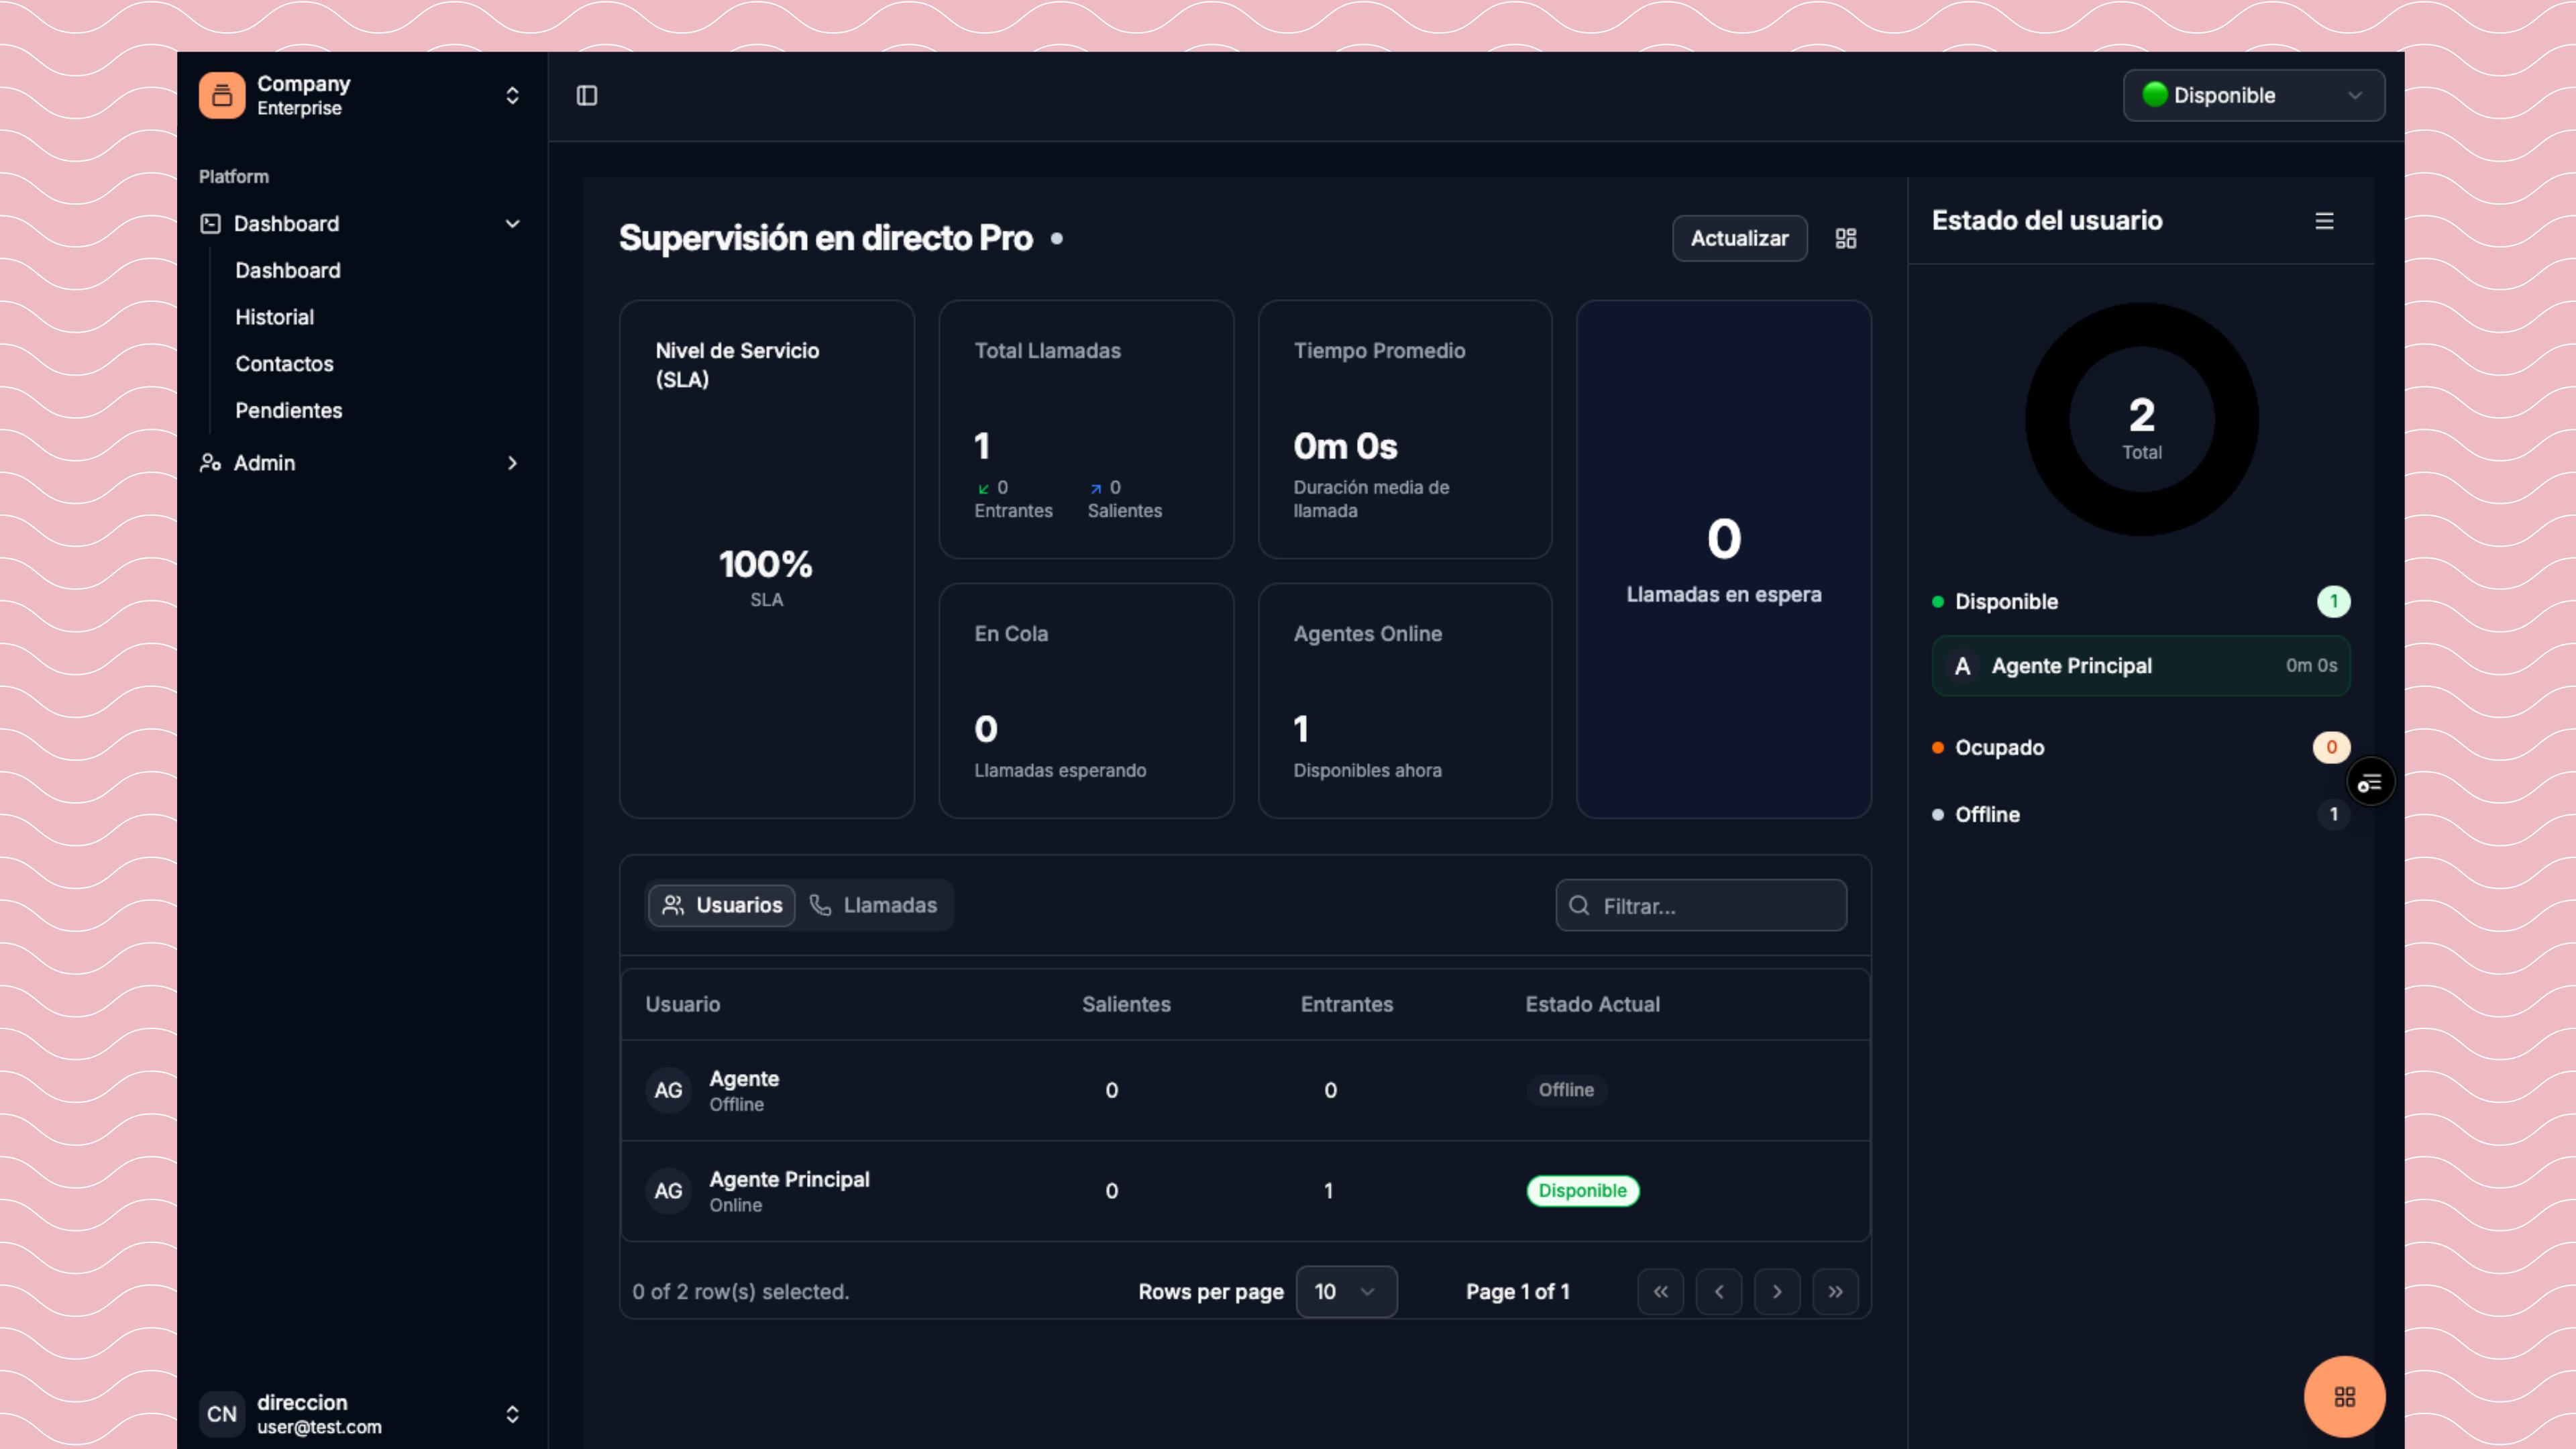
Task: Switch to the Llamadas view toggle
Action: [x=874, y=905]
